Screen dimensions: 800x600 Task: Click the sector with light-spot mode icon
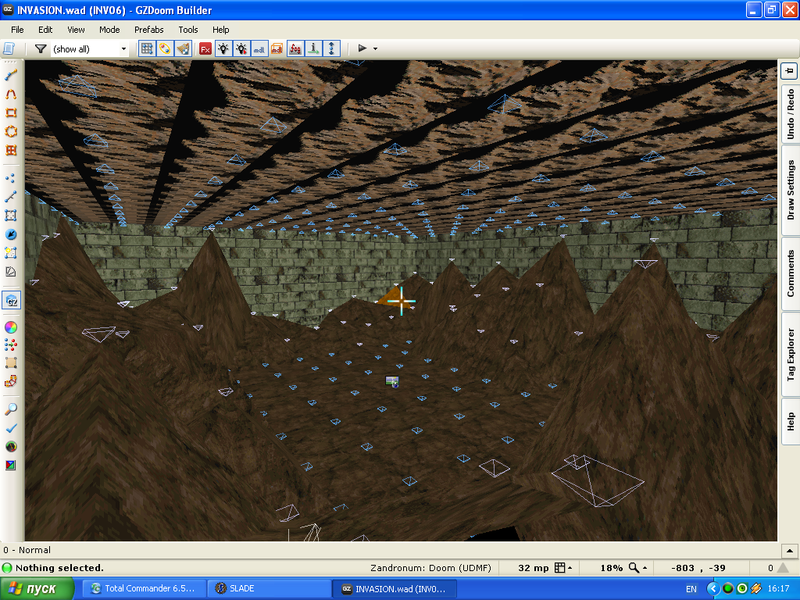click(x=11, y=253)
